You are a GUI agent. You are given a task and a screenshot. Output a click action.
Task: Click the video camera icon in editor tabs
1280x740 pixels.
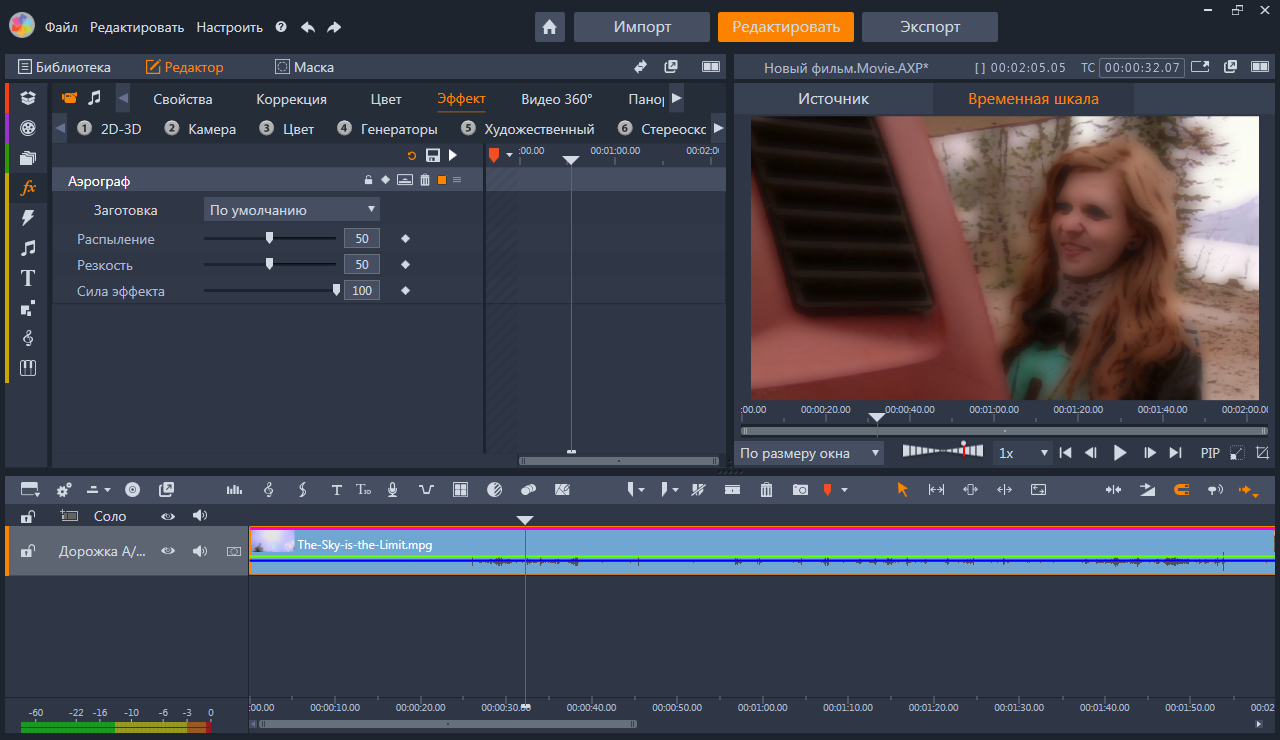69,98
